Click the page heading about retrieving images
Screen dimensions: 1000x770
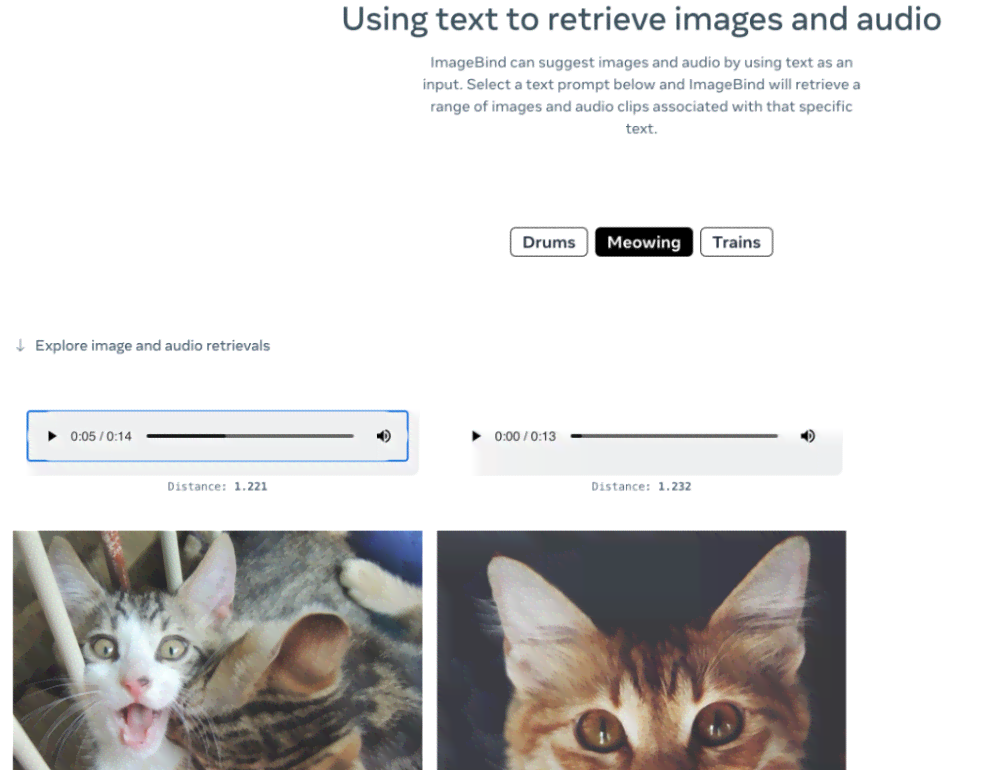pyautogui.click(x=642, y=19)
